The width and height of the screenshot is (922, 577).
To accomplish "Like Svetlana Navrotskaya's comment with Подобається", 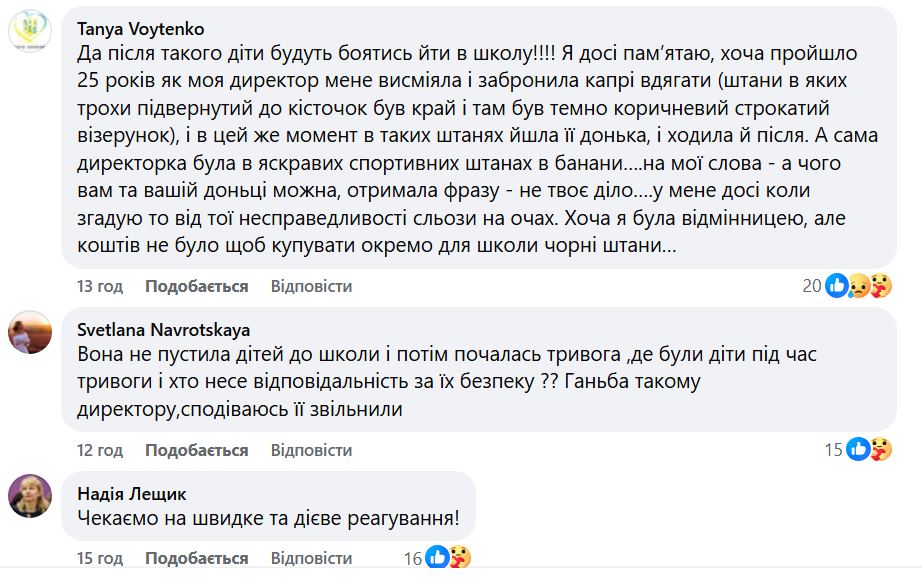I will pyautogui.click(x=196, y=450).
